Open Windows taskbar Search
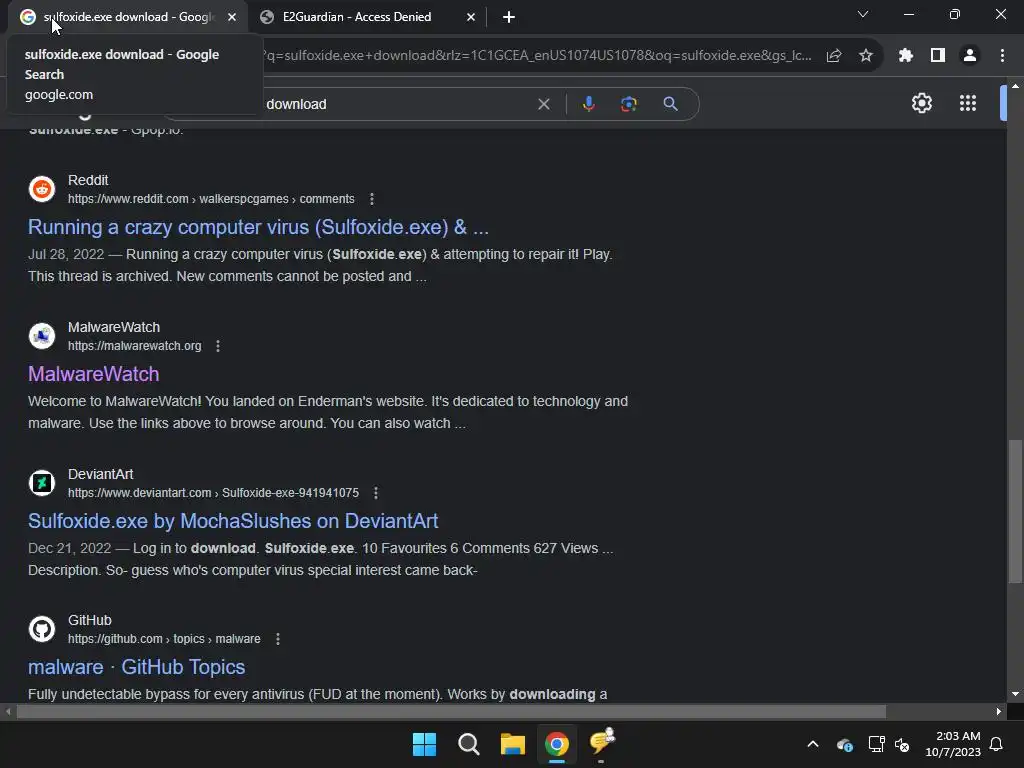 (469, 744)
